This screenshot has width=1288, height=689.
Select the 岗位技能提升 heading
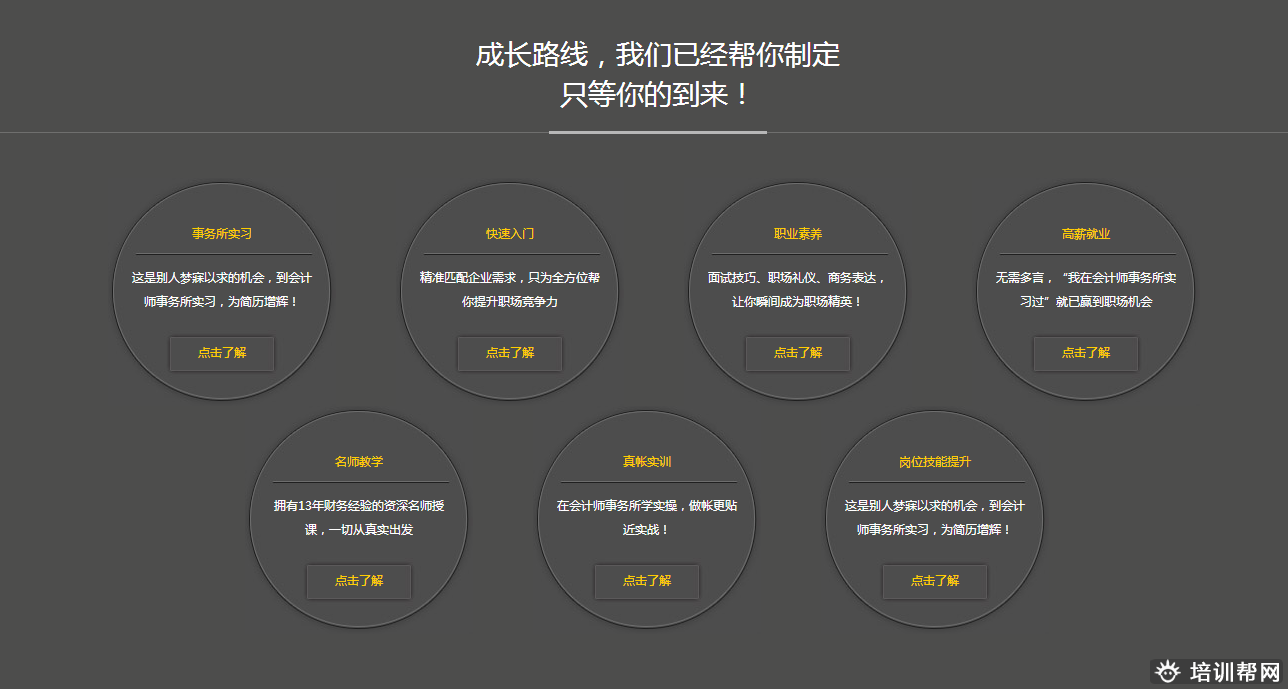tap(935, 462)
